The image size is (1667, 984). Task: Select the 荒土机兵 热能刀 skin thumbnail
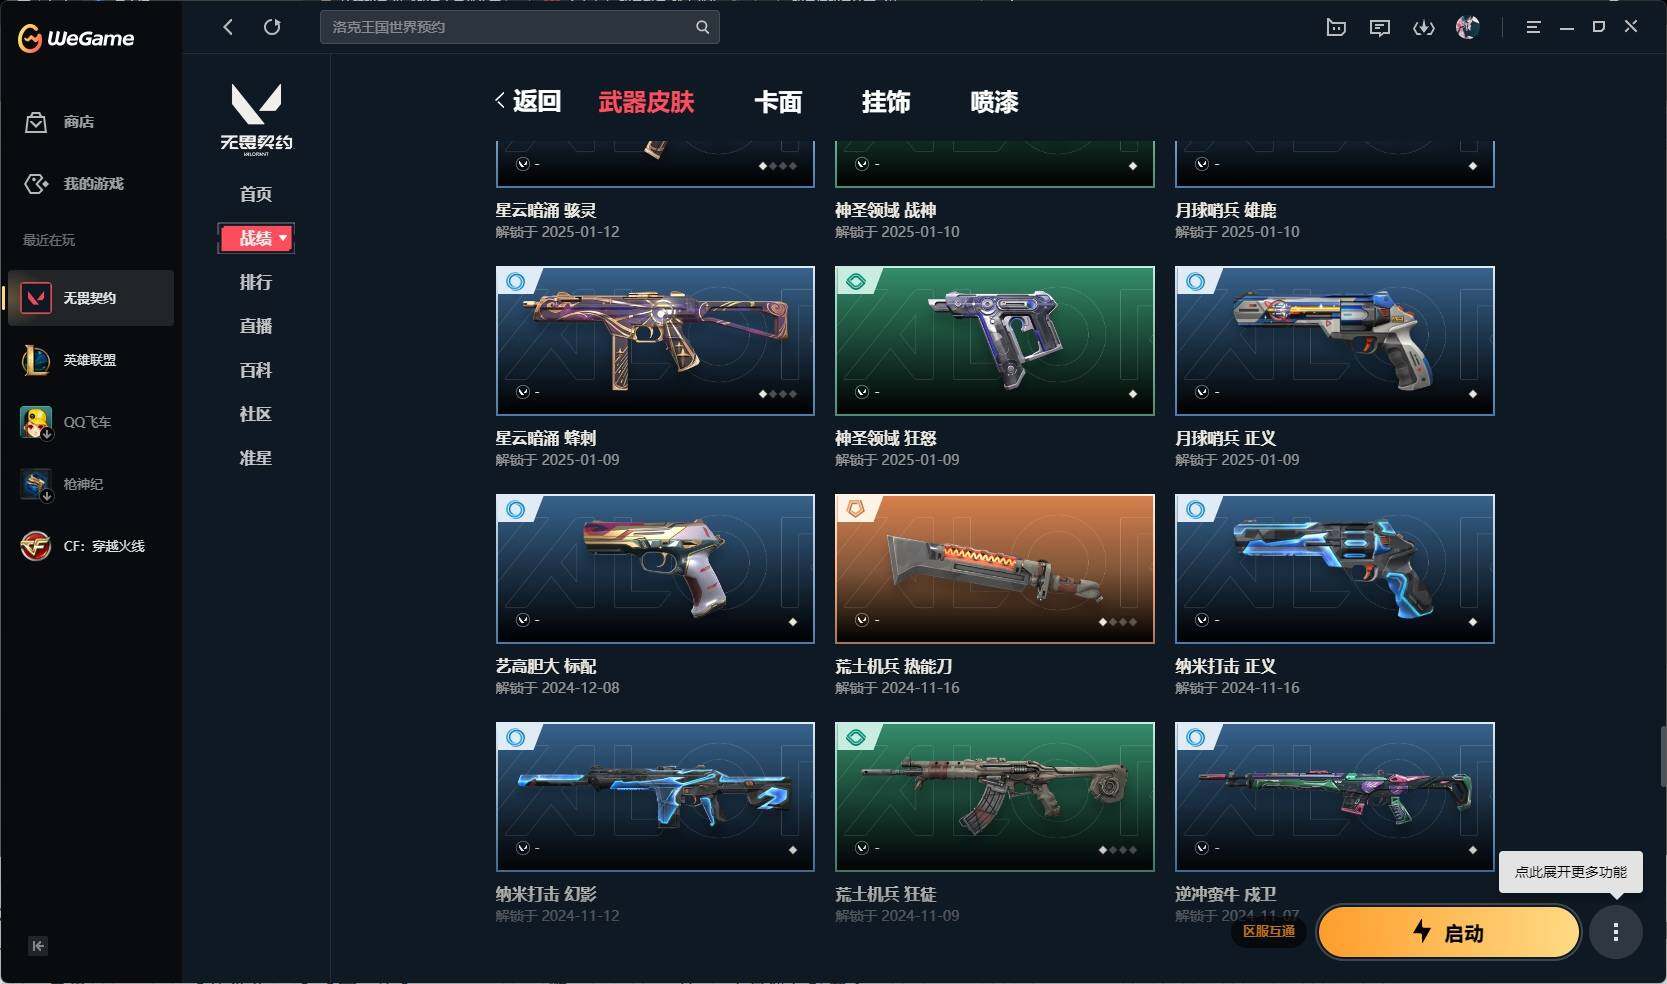point(995,569)
